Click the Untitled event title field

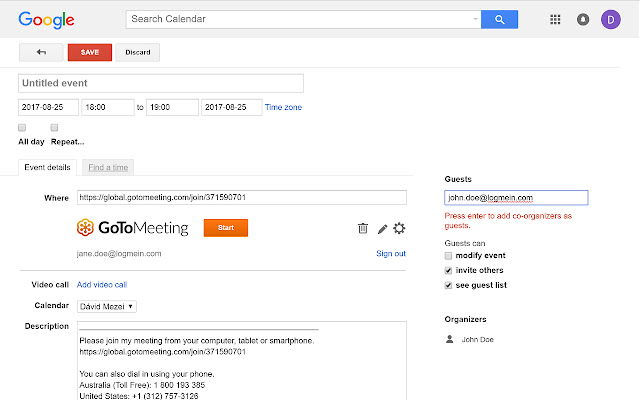click(161, 84)
